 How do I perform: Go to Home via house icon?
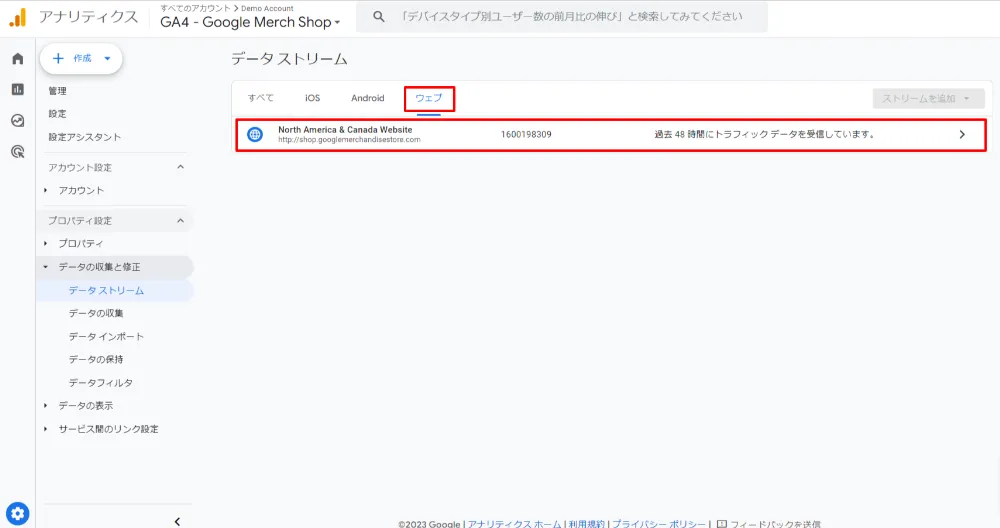point(18,59)
